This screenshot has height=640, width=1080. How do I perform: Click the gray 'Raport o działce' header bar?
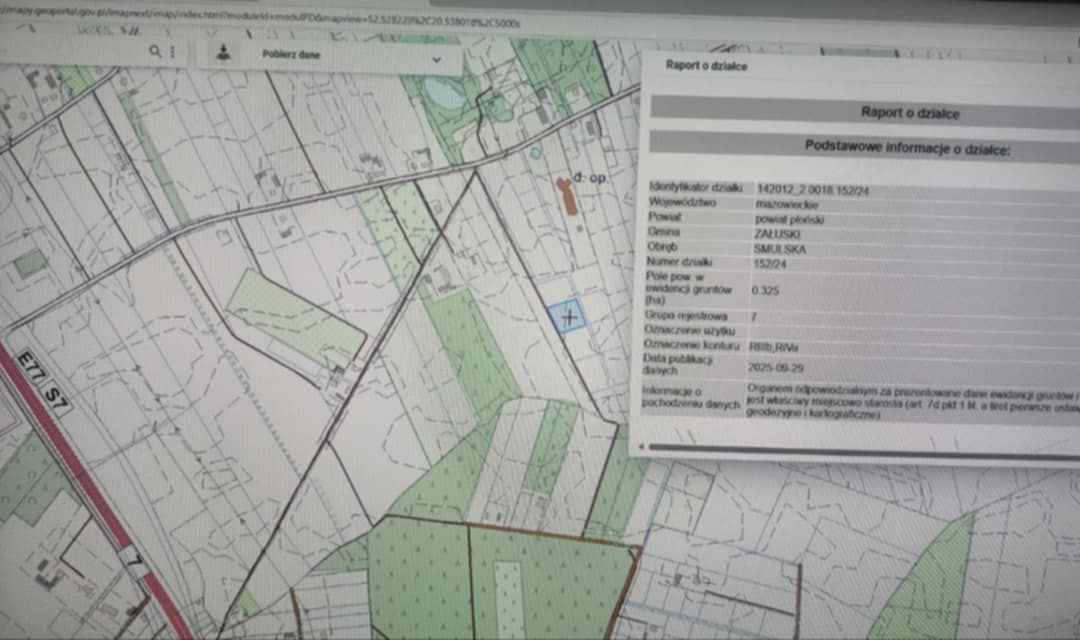click(x=865, y=112)
